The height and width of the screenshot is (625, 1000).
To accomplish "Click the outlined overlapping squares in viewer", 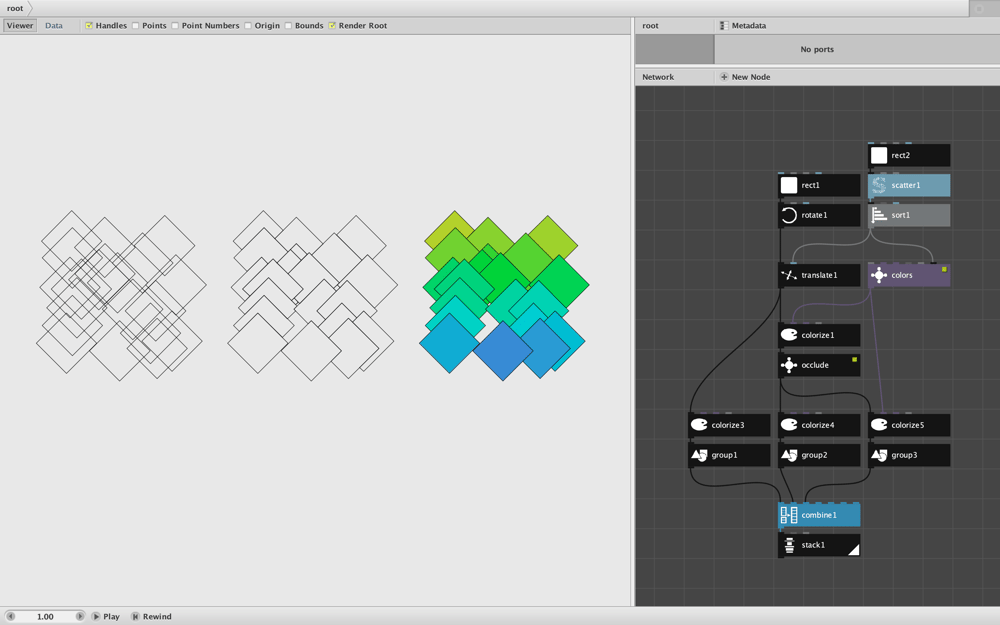I will coord(121,295).
